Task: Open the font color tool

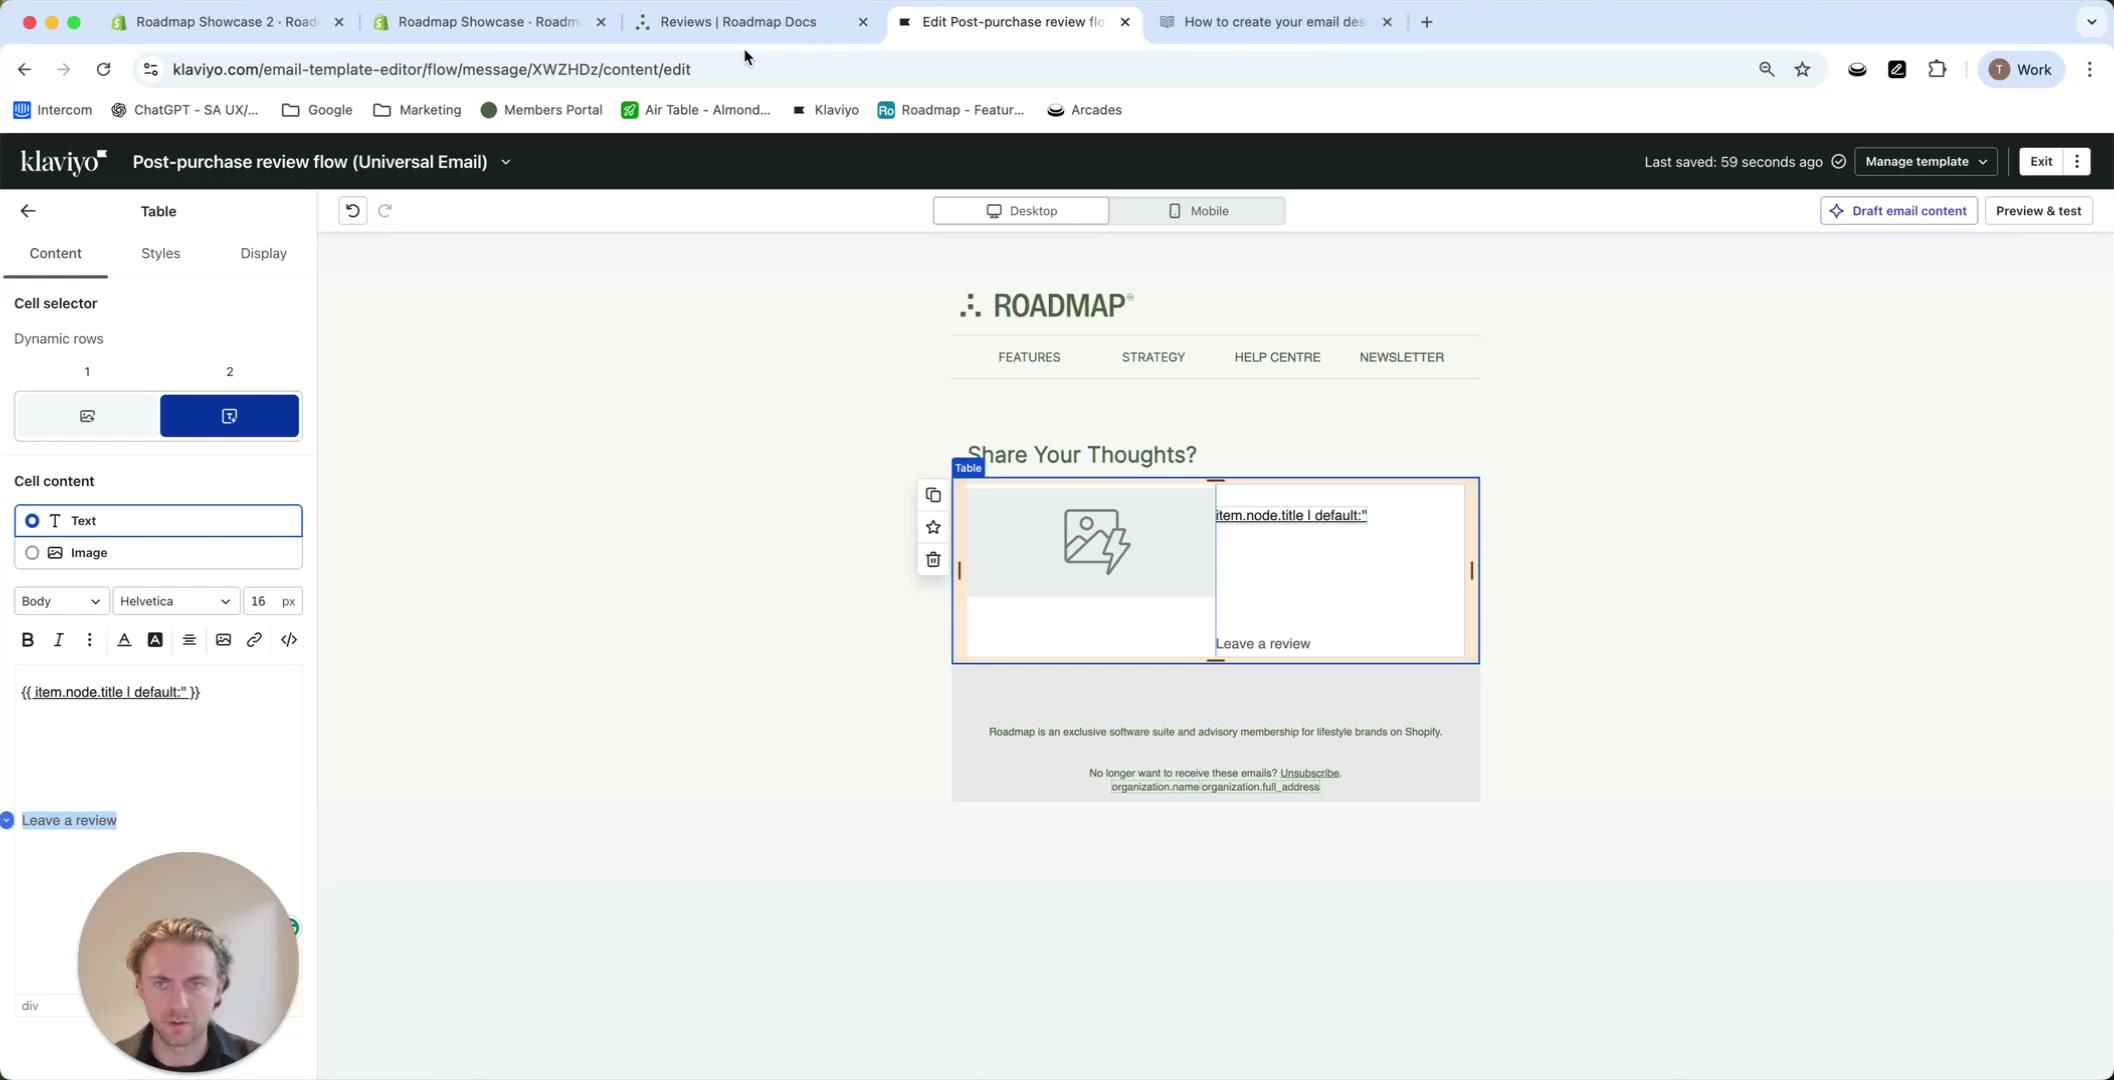Action: (x=123, y=639)
